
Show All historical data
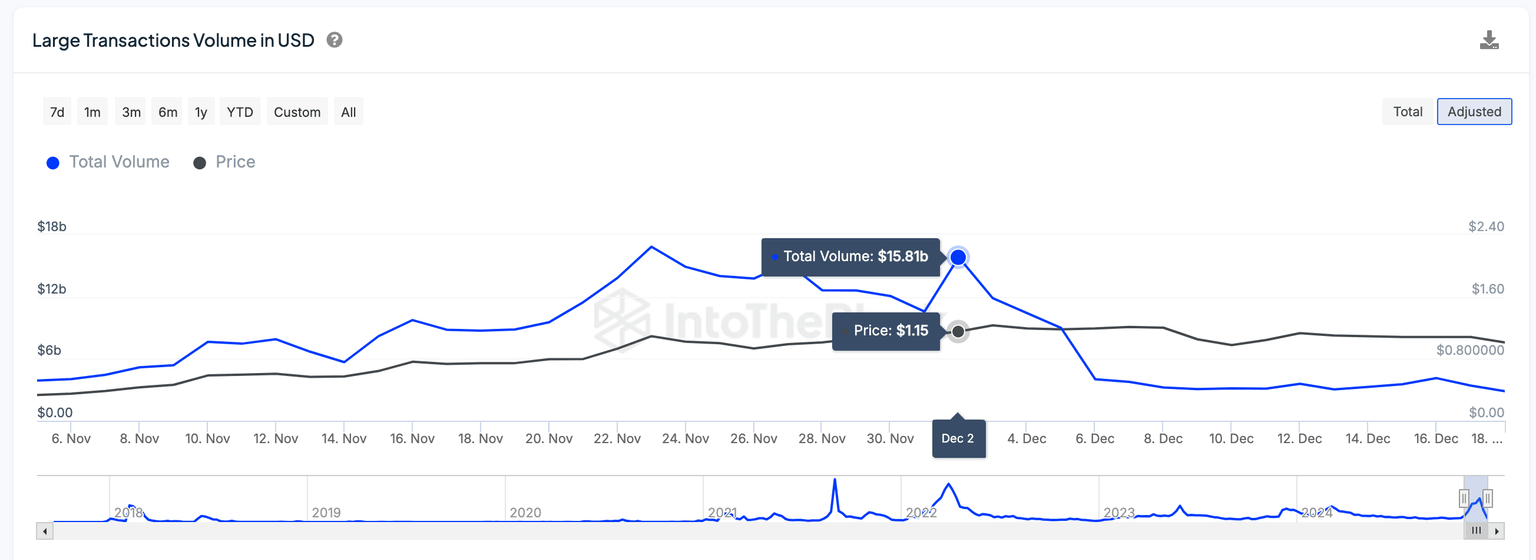click(x=348, y=112)
